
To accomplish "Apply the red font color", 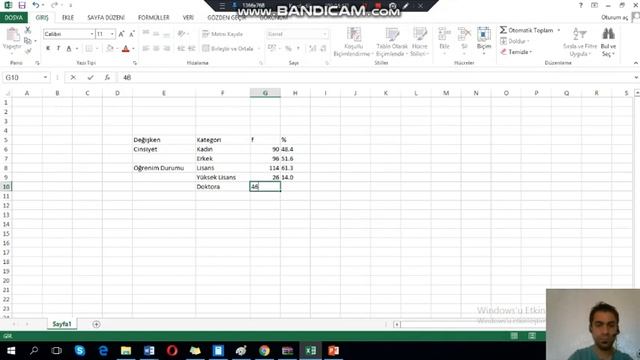I will (x=126, y=49).
